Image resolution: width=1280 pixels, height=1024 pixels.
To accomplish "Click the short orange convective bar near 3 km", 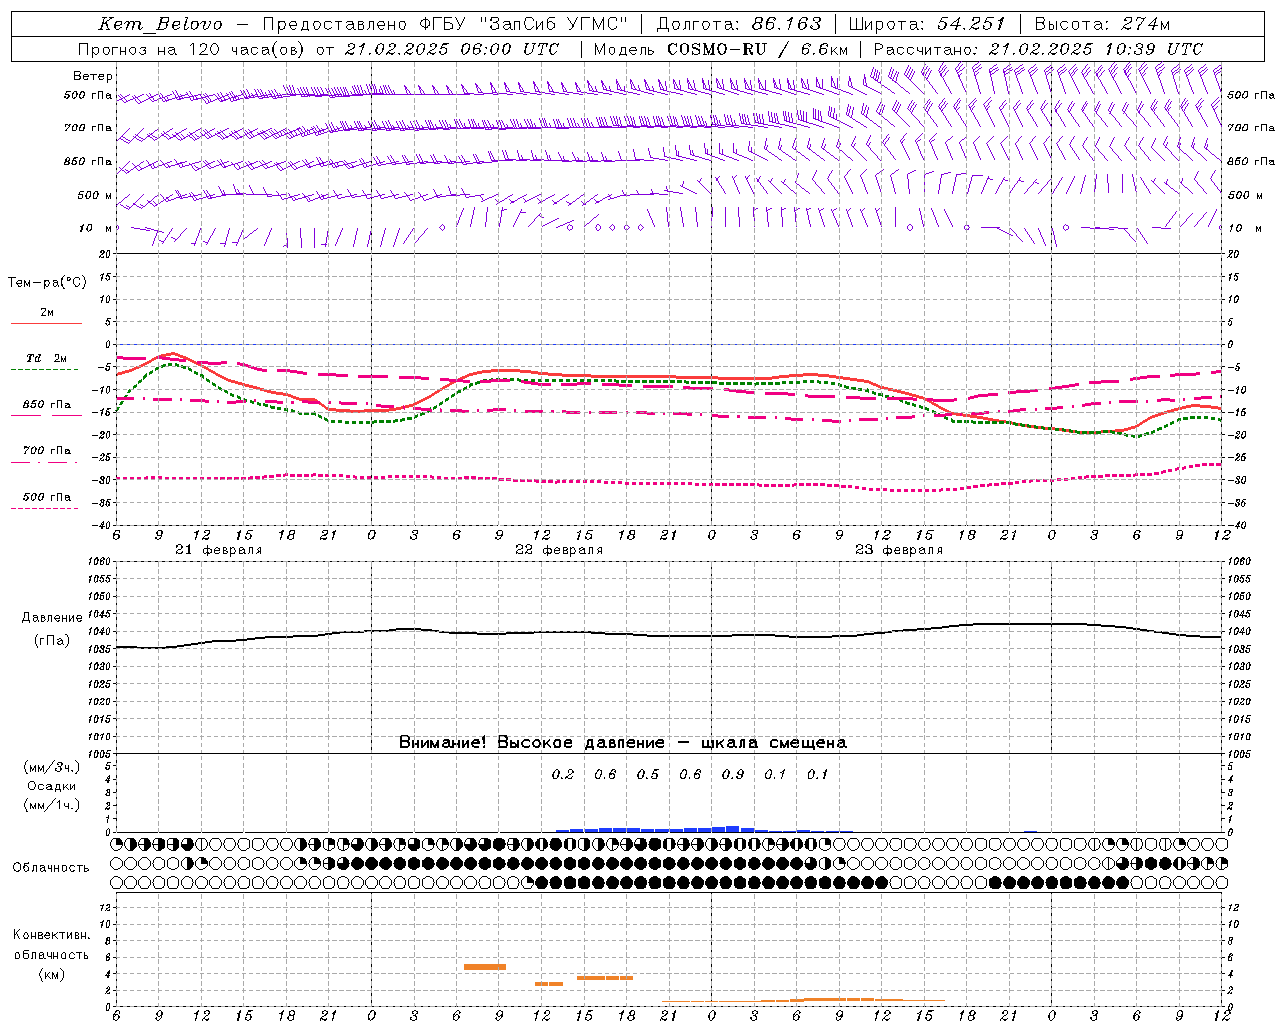I will tap(549, 984).
